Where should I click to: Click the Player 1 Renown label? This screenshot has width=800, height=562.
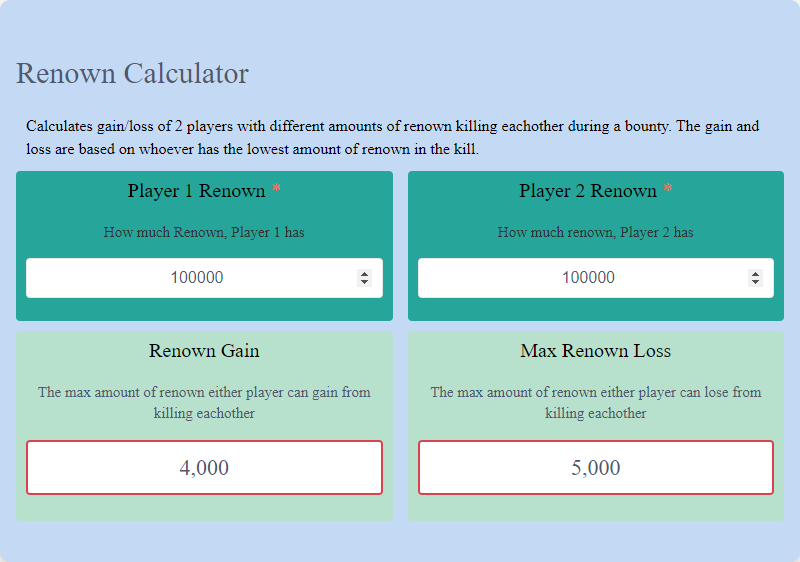tap(196, 191)
